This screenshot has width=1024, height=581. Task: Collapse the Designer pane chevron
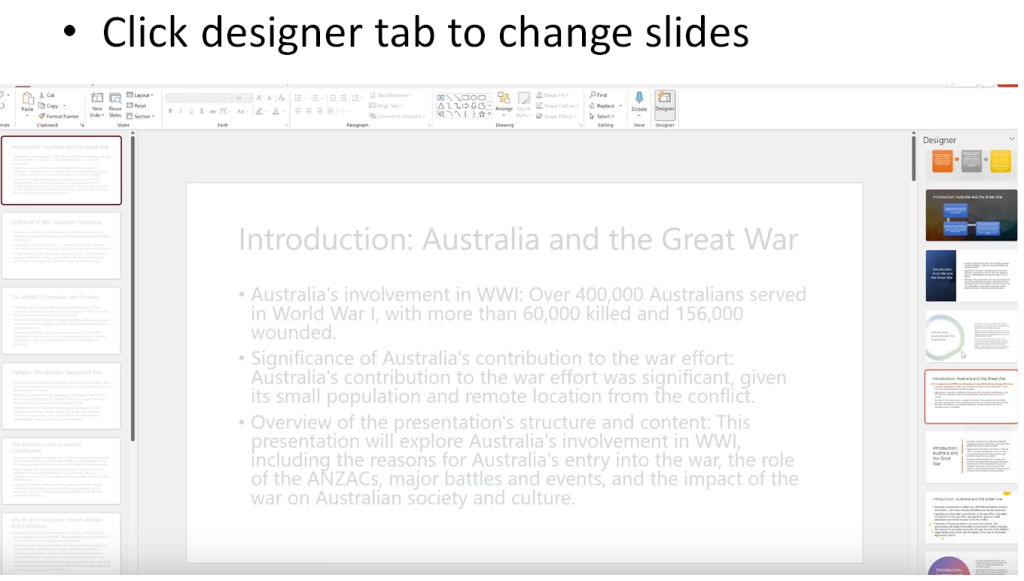pos(1012,139)
